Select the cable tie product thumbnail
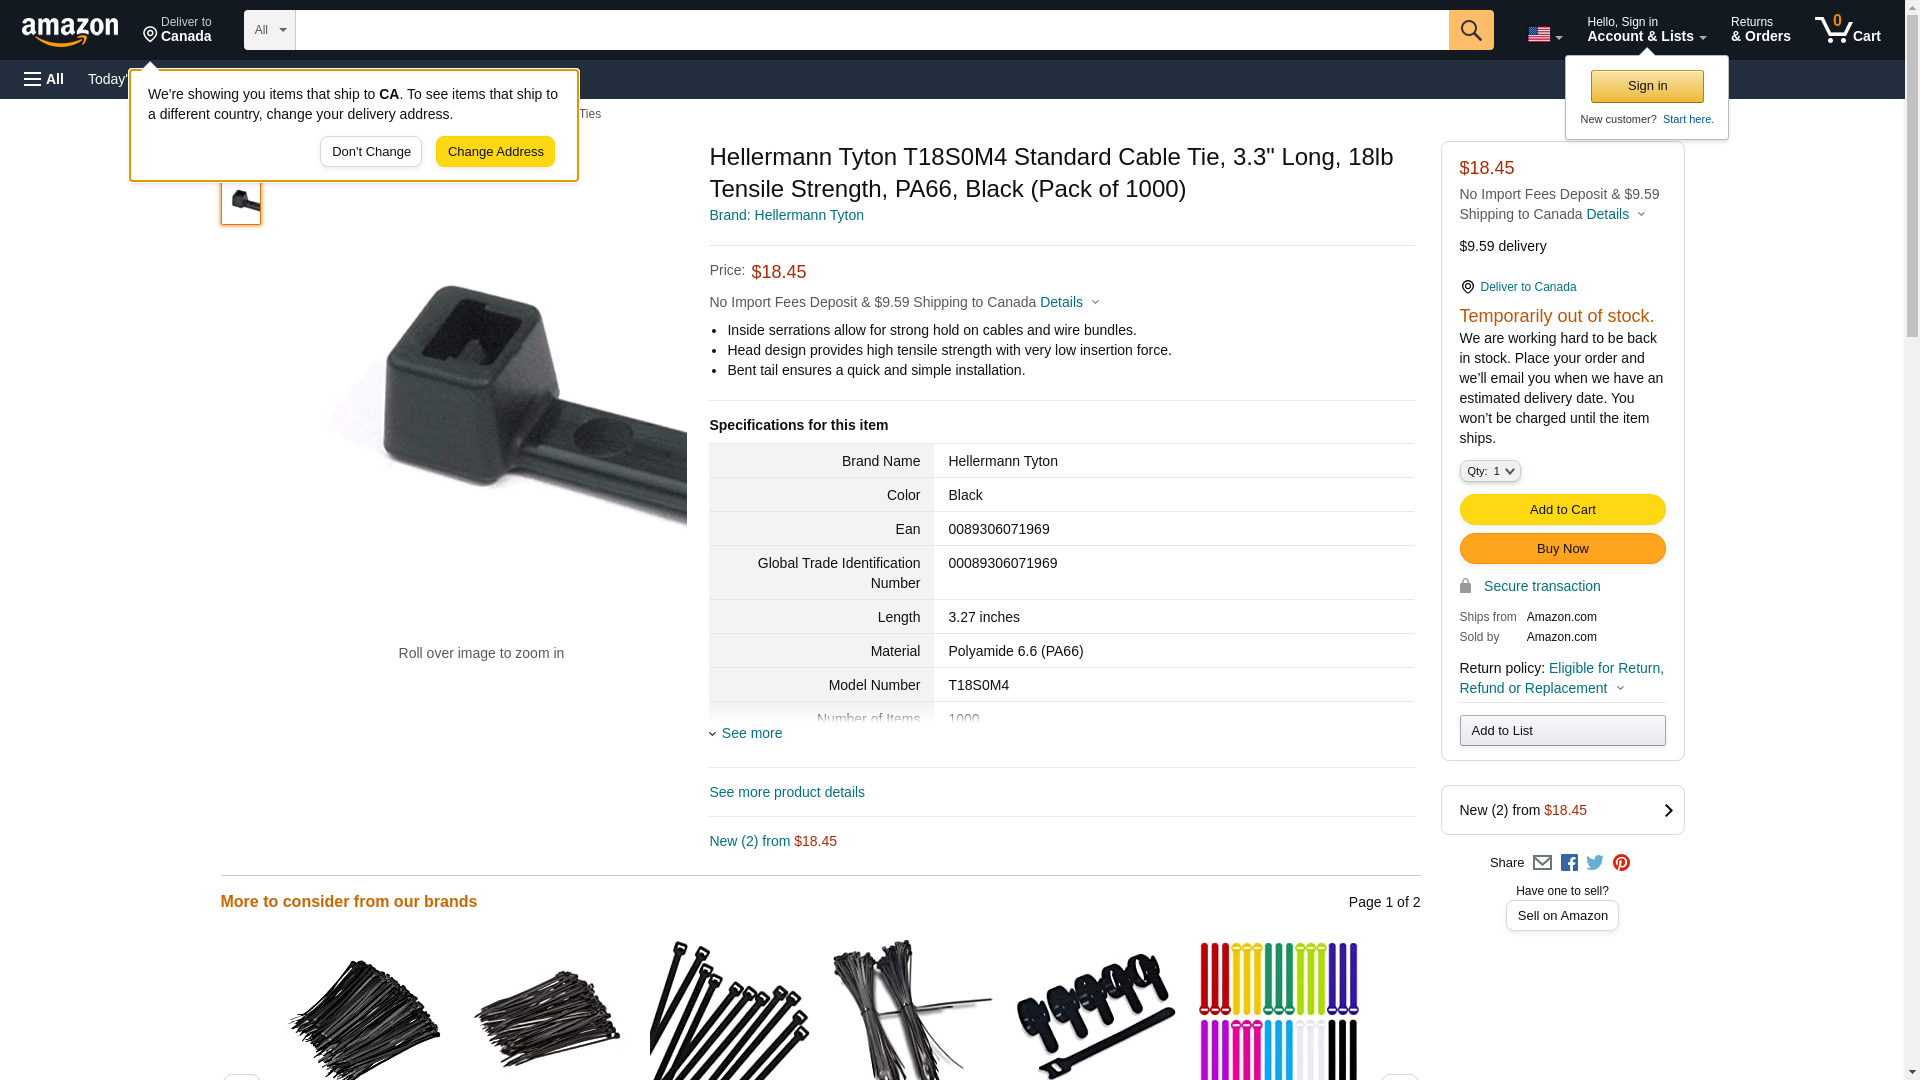This screenshot has width=1920, height=1080. (x=241, y=201)
